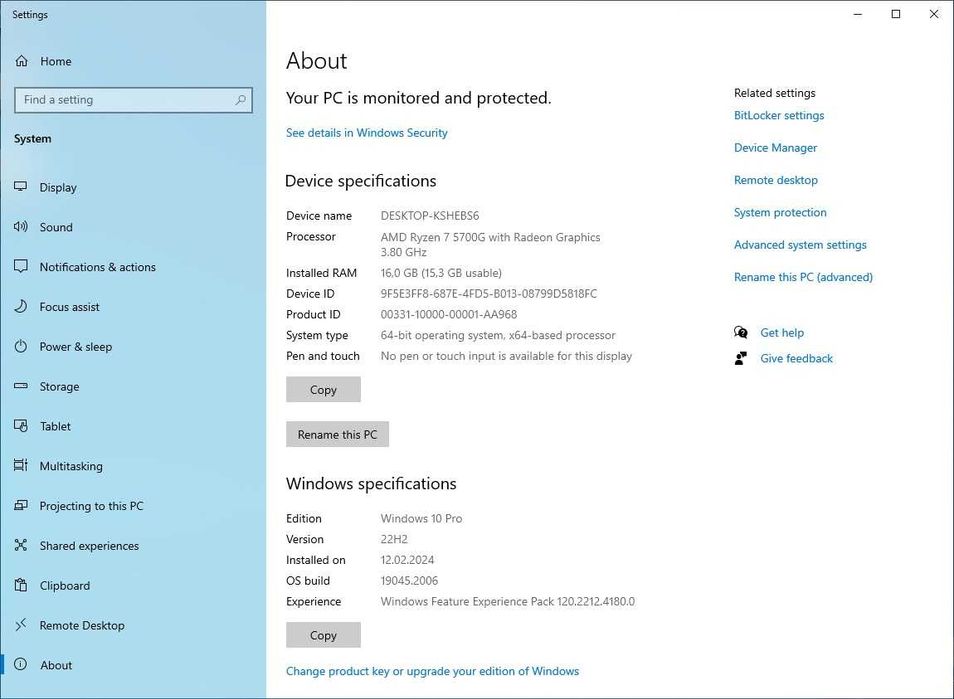This screenshot has height=699, width=954.
Task: Click the search magnifier icon
Action: point(240,100)
